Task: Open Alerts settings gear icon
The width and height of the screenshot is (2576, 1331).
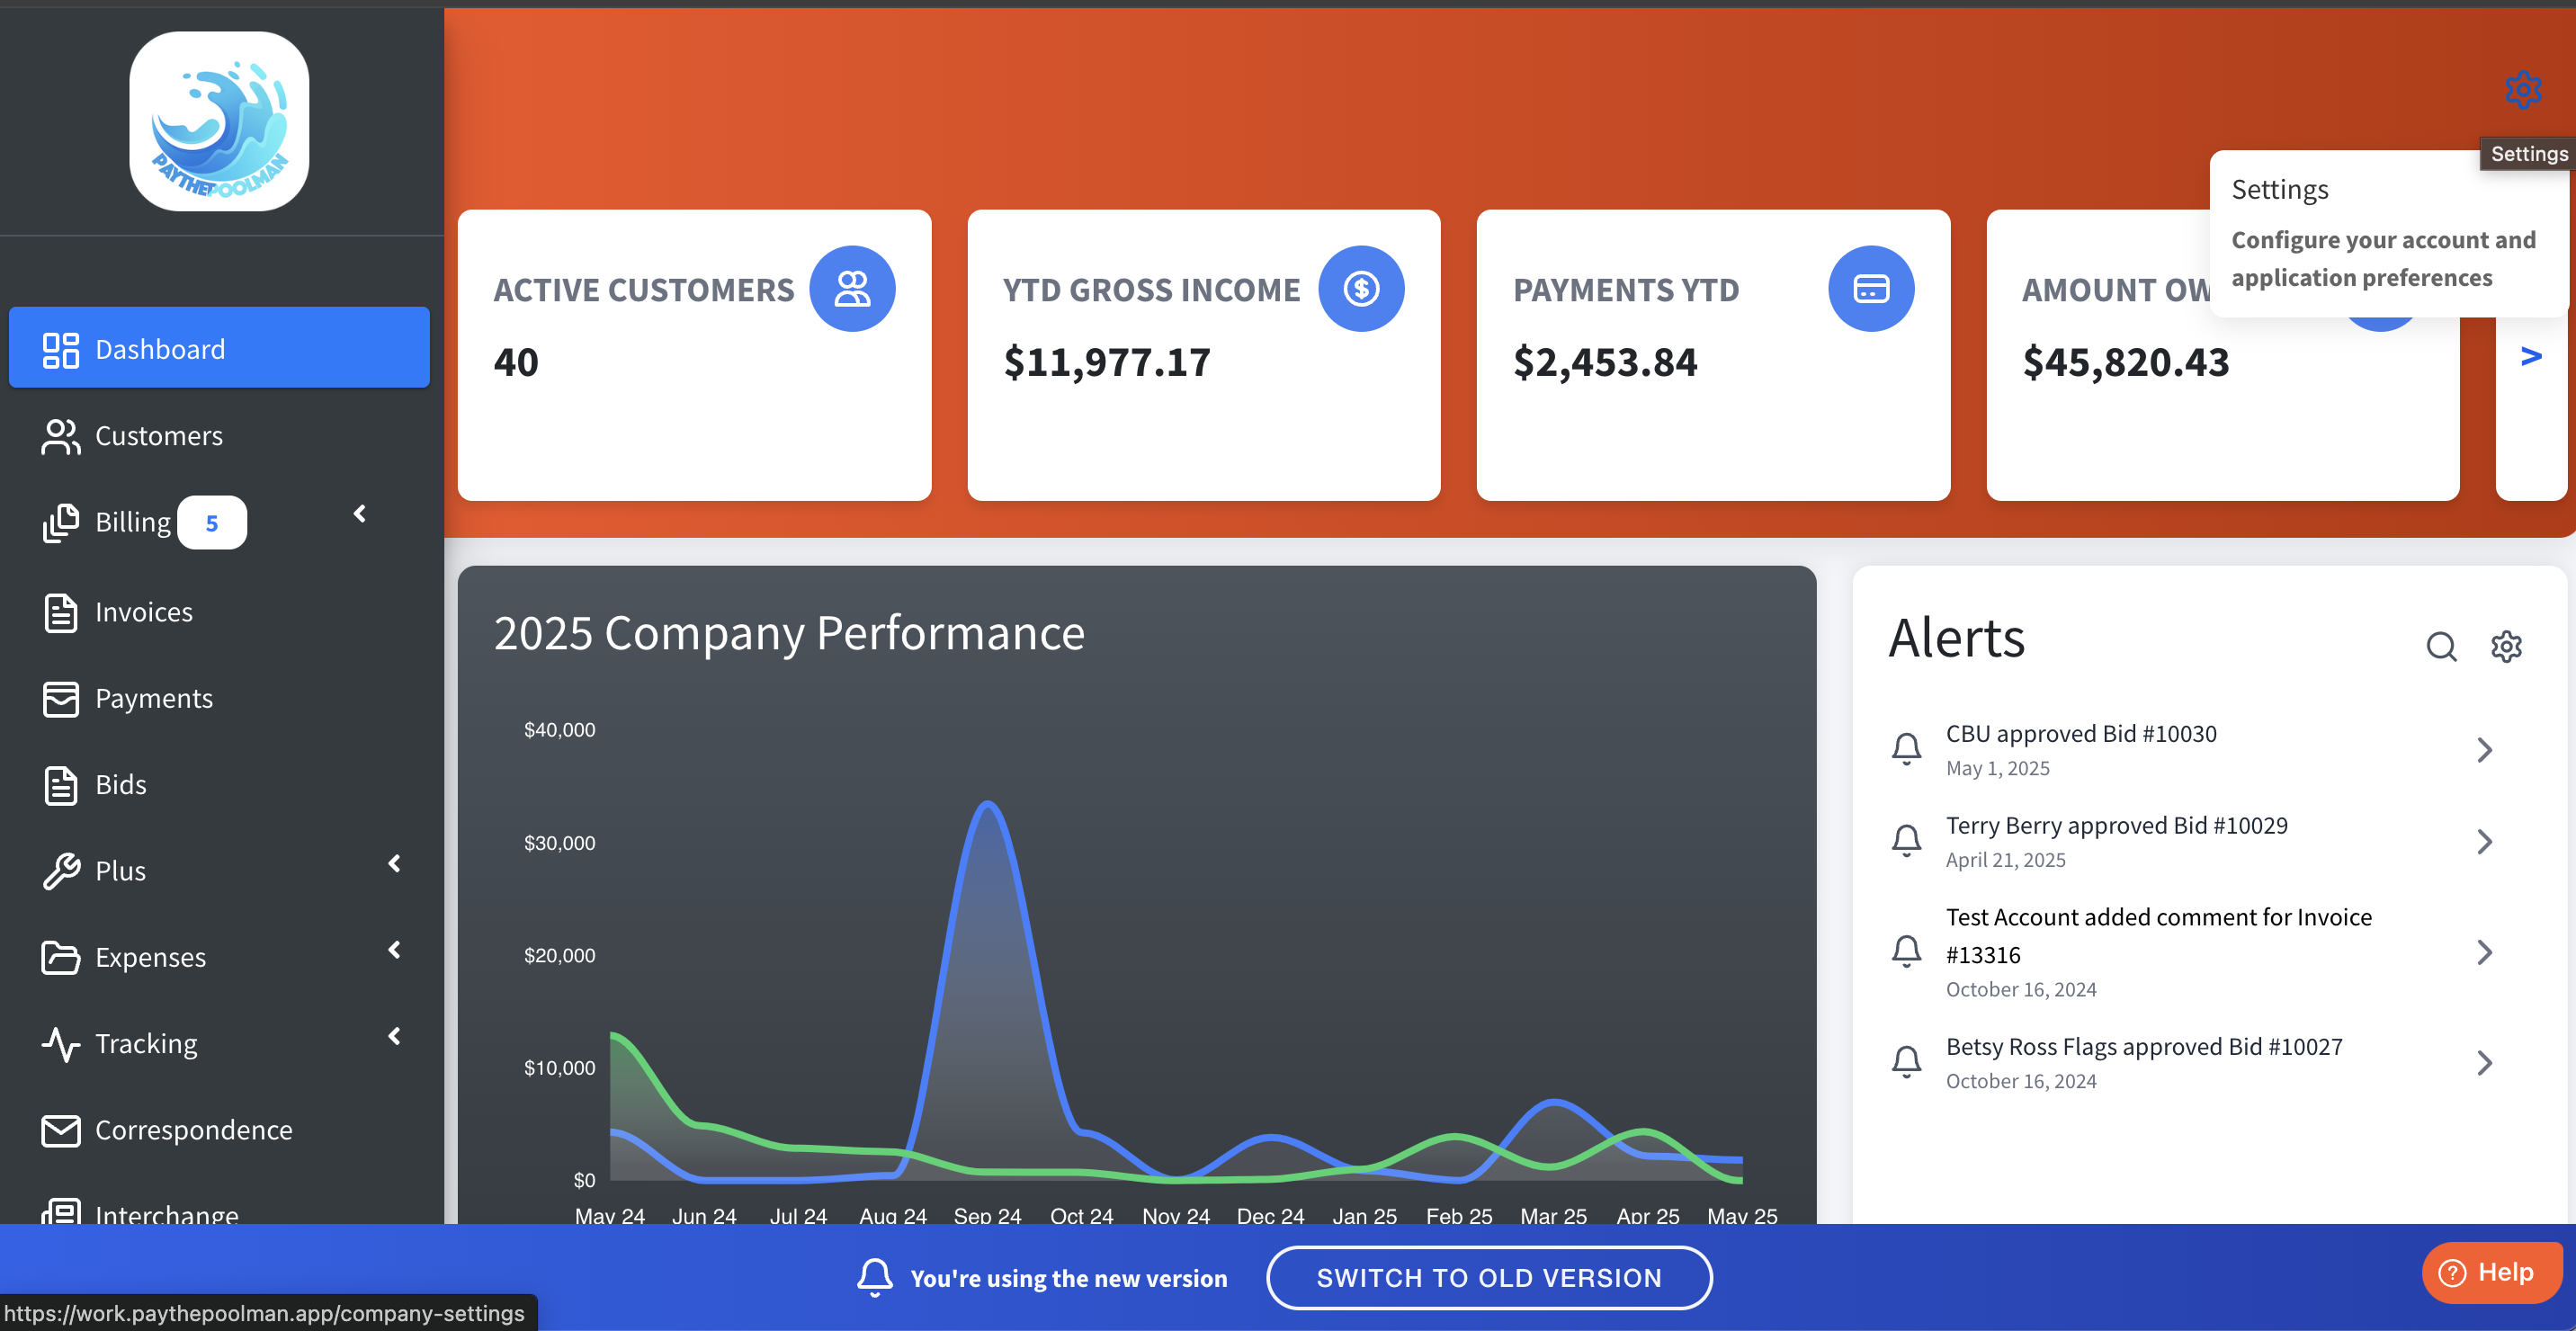Action: [x=2505, y=646]
